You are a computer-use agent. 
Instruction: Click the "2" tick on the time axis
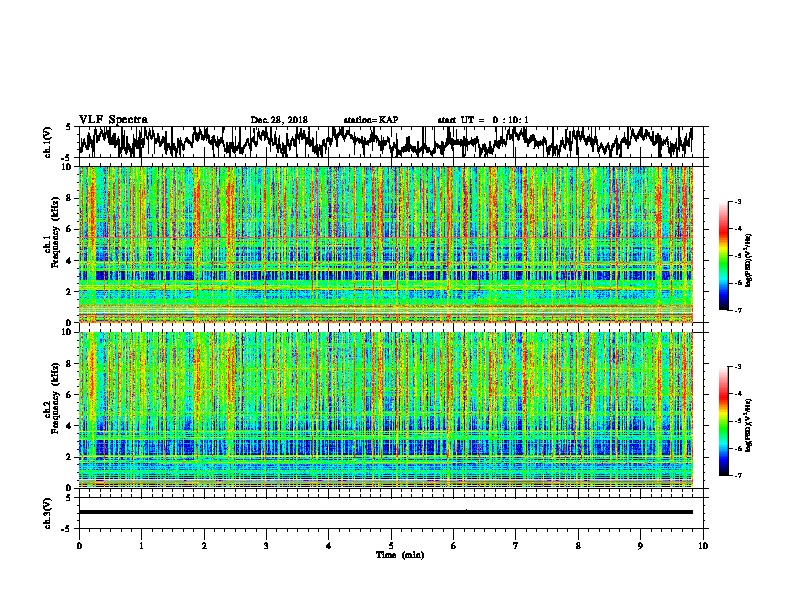[x=204, y=546]
